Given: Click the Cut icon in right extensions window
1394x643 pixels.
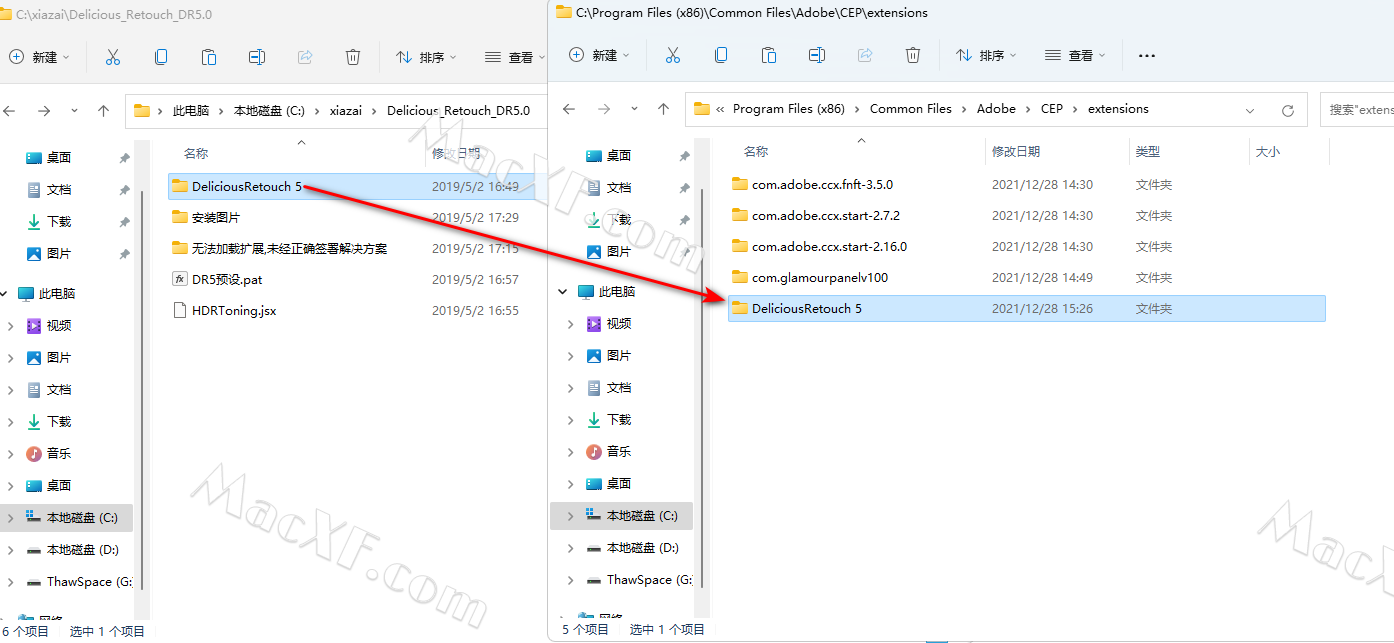Looking at the screenshot, I should pyautogui.click(x=673, y=55).
